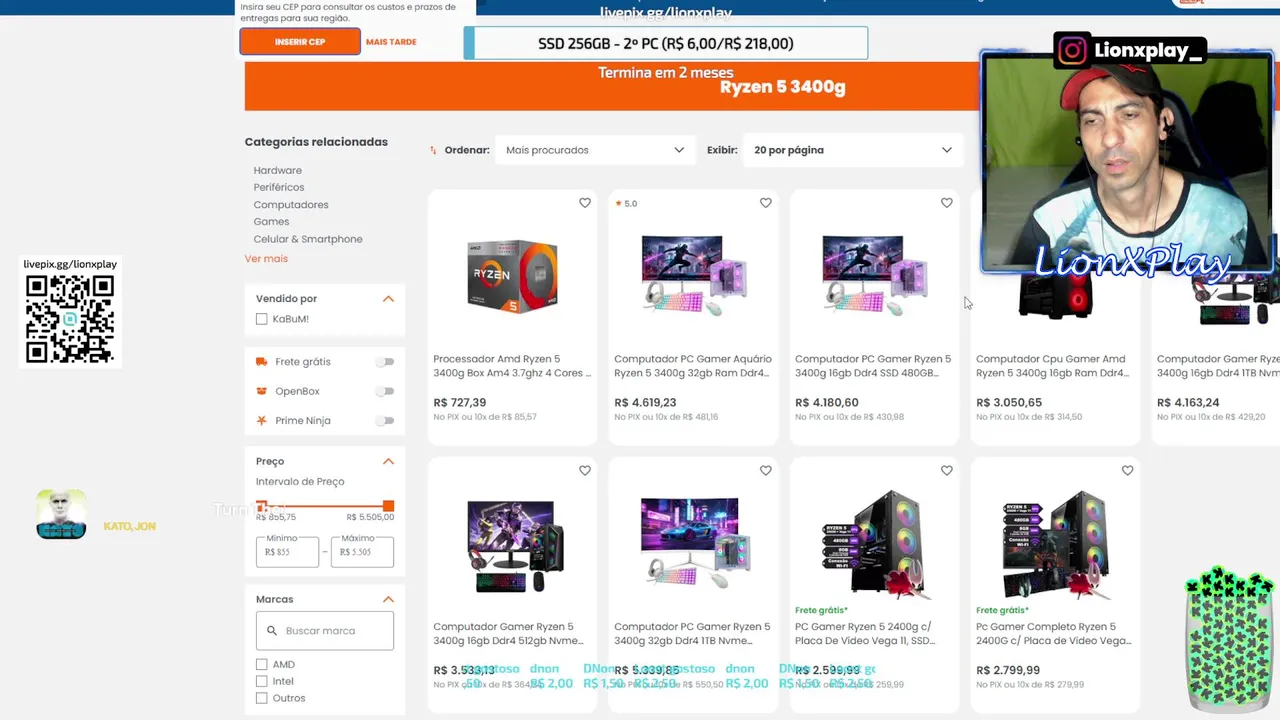Open the Hardware category
This screenshot has height=720, width=1280.
coord(278,171)
